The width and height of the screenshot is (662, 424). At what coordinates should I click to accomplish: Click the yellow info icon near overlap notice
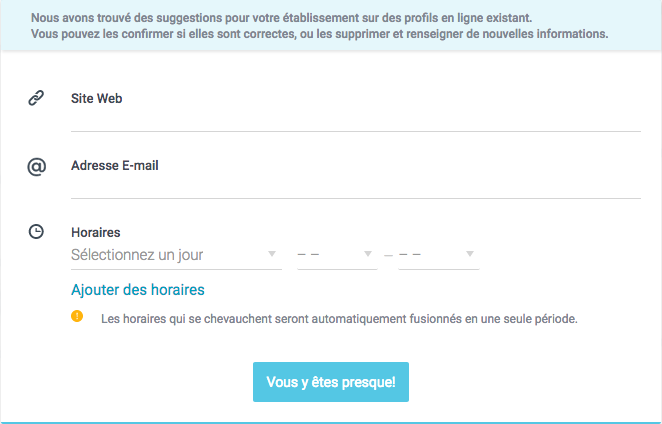coord(77,317)
